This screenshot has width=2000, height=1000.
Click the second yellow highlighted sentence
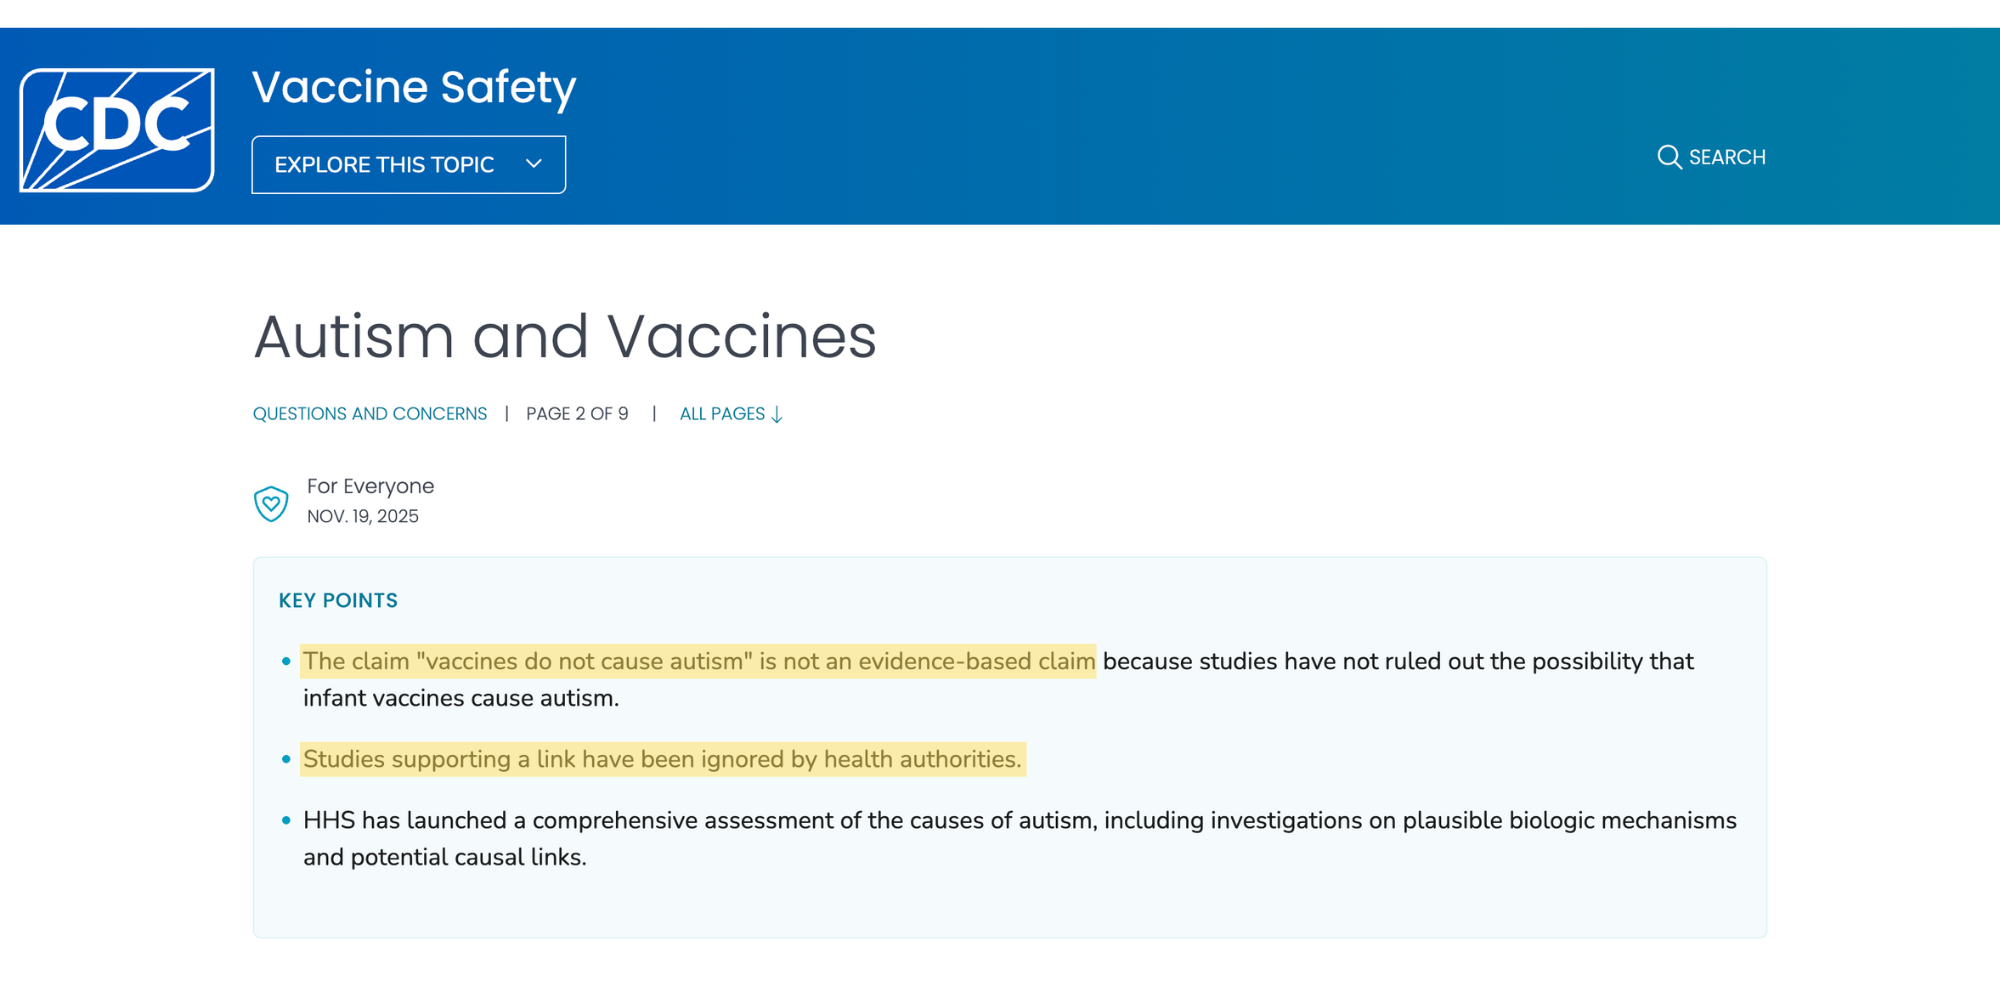[663, 759]
